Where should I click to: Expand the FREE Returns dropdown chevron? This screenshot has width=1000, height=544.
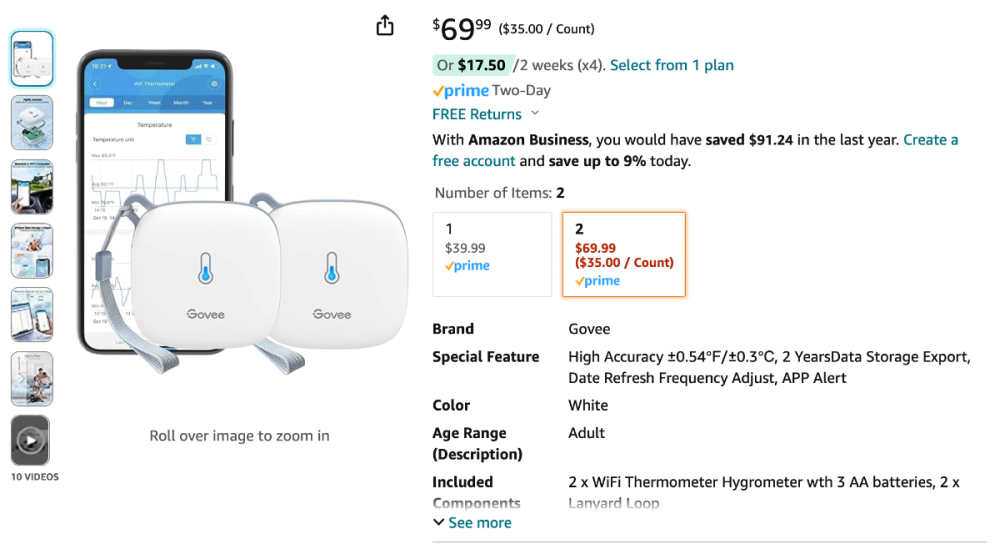click(x=535, y=114)
